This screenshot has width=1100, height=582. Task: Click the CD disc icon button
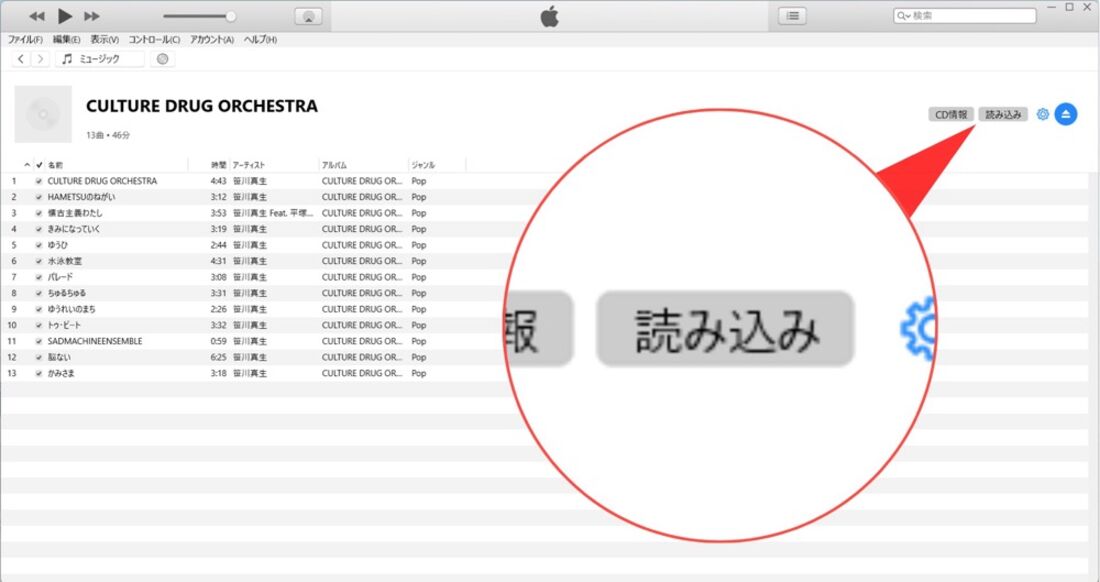(x=163, y=59)
